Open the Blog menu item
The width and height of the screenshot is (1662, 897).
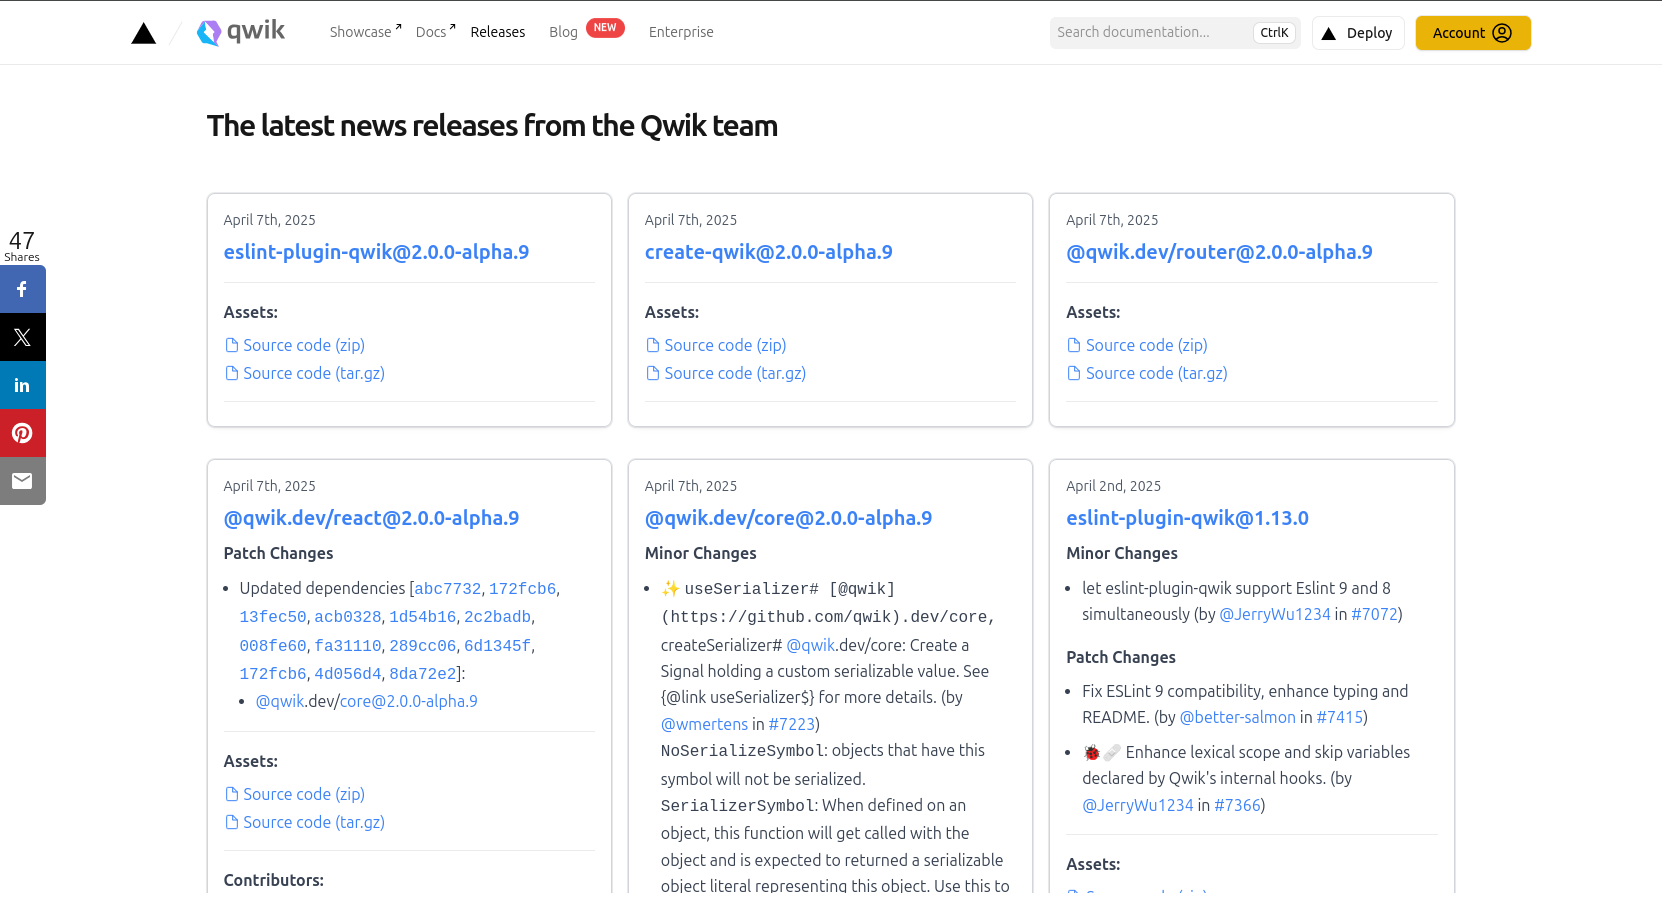[563, 32]
